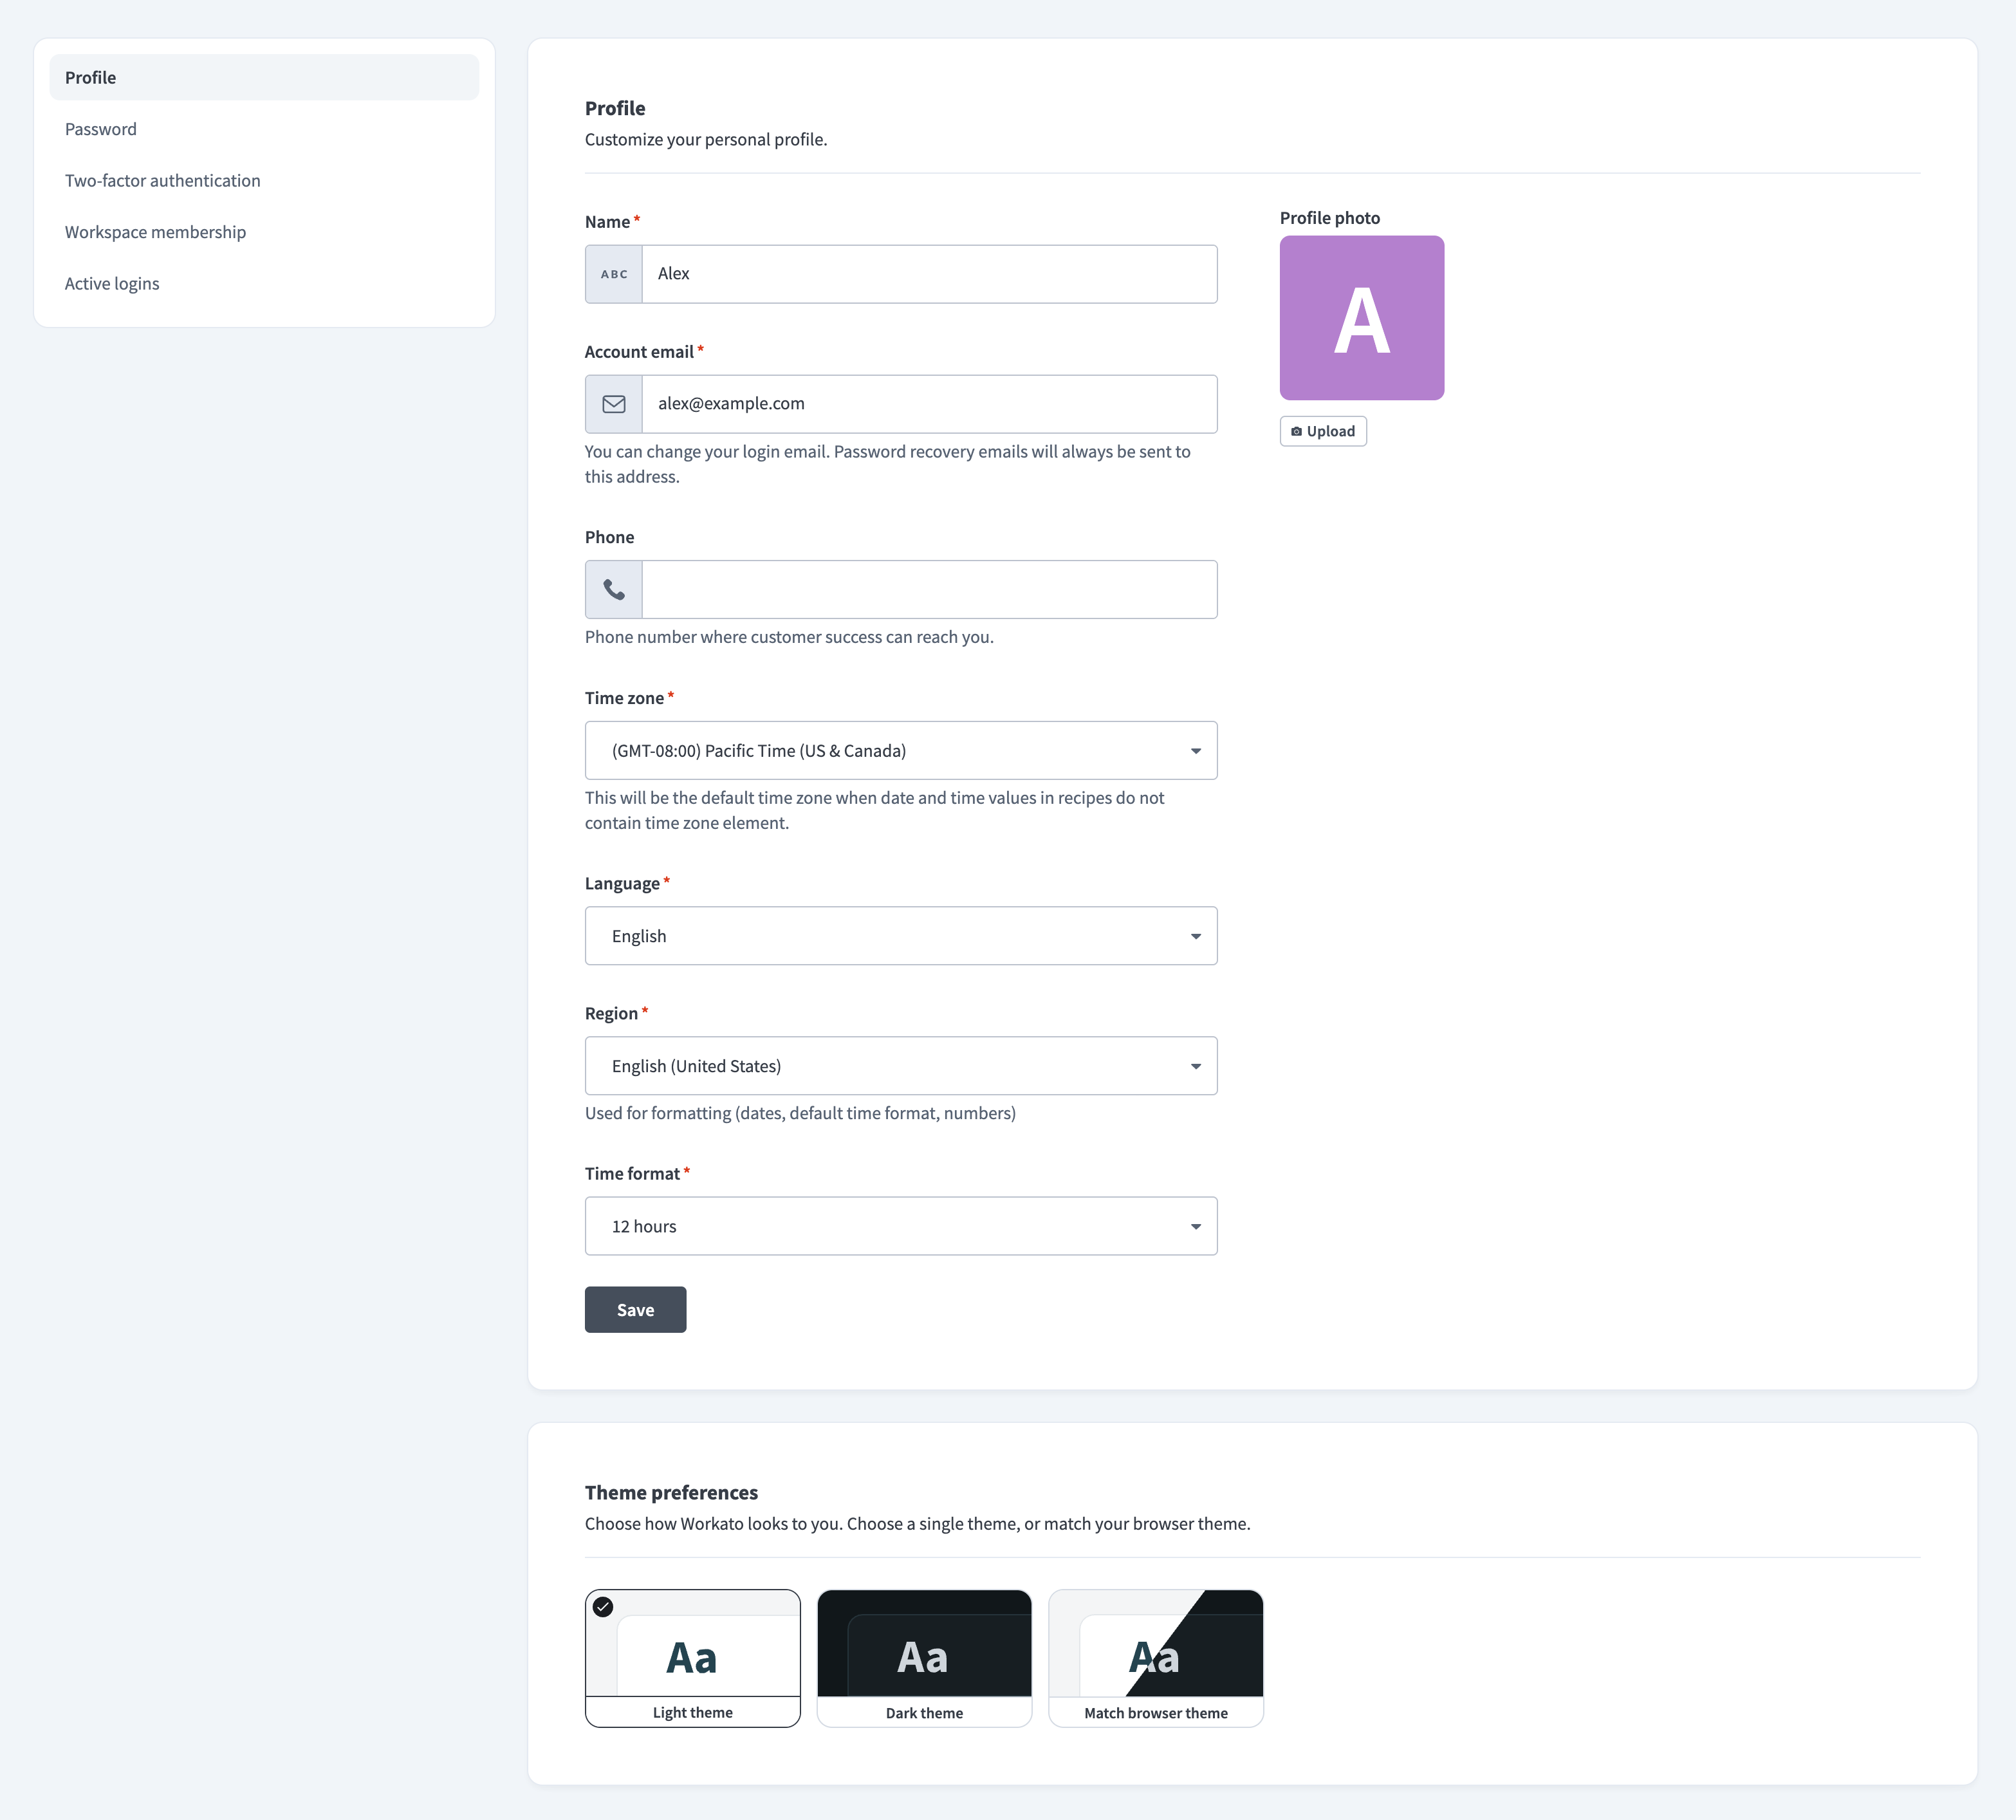Switch to the Password section
The width and height of the screenshot is (2016, 1820).
(101, 128)
